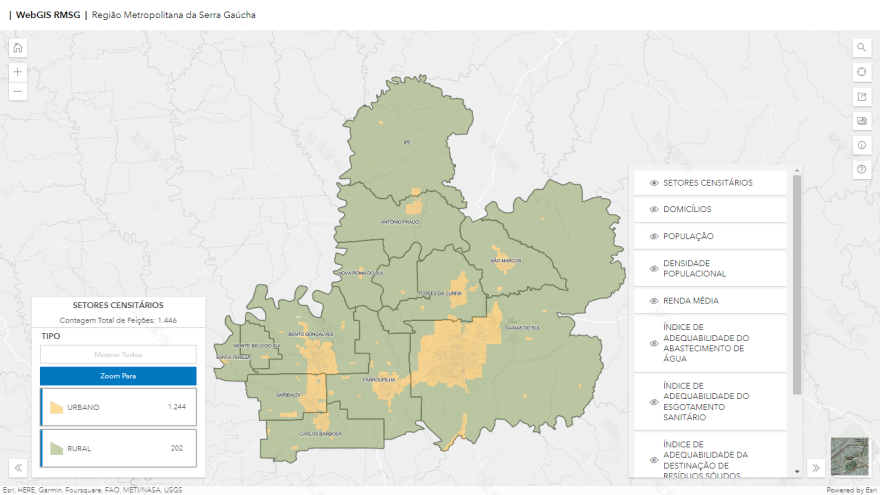Open the map search magnifier
The image size is (880, 495).
862,48
